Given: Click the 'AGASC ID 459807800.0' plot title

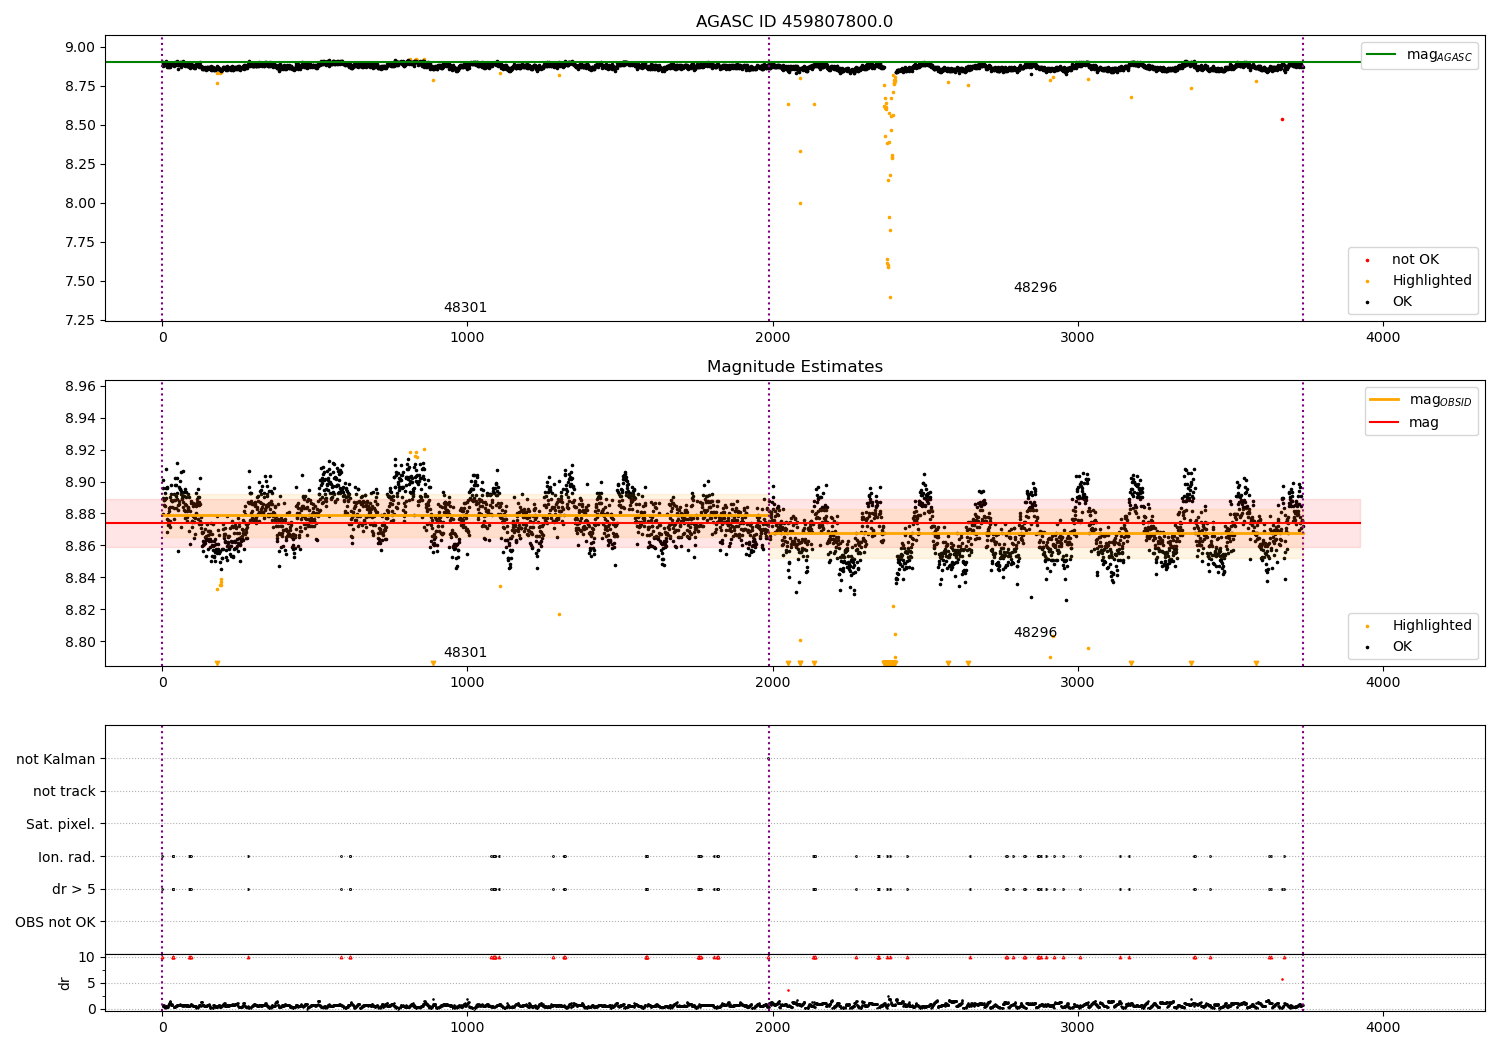Looking at the screenshot, I should 795,22.
